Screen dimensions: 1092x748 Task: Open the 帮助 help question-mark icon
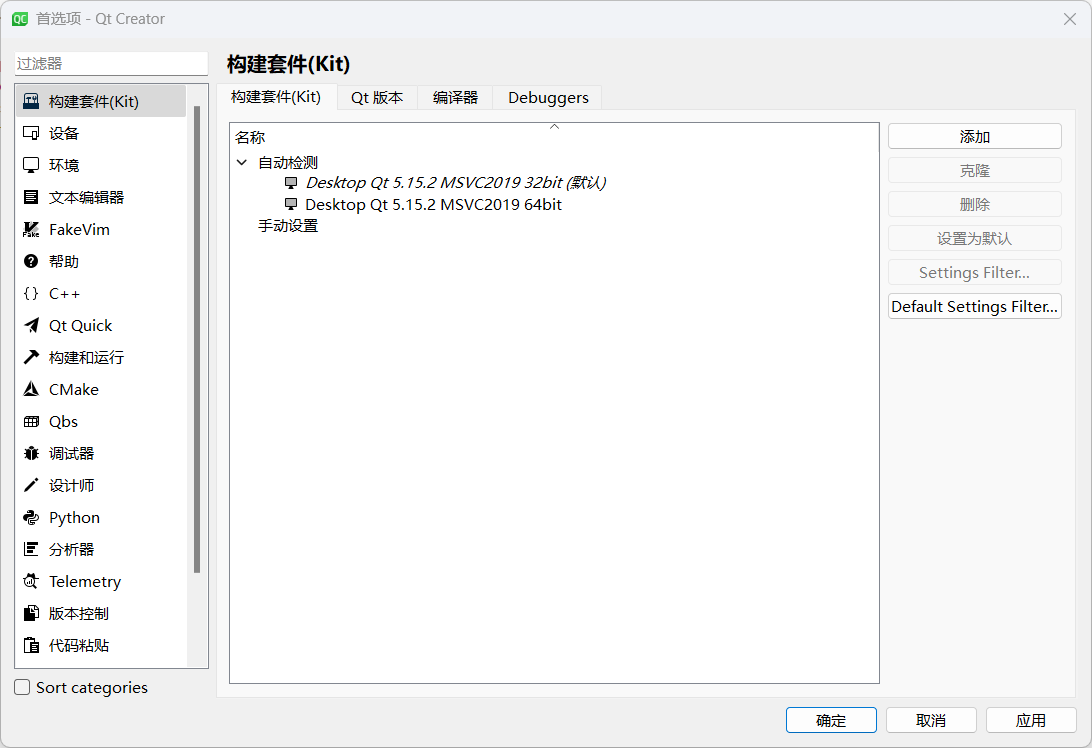(31, 261)
